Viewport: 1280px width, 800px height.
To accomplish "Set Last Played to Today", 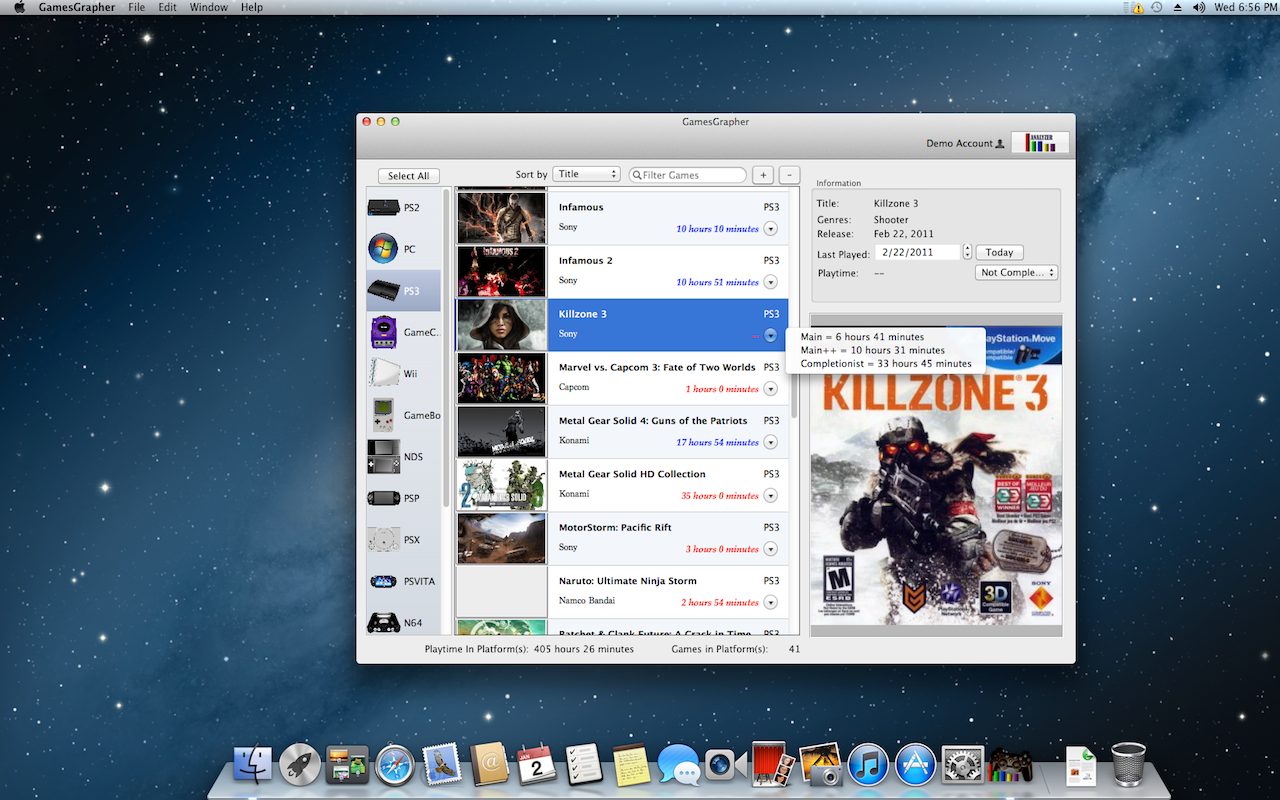I will coord(999,252).
